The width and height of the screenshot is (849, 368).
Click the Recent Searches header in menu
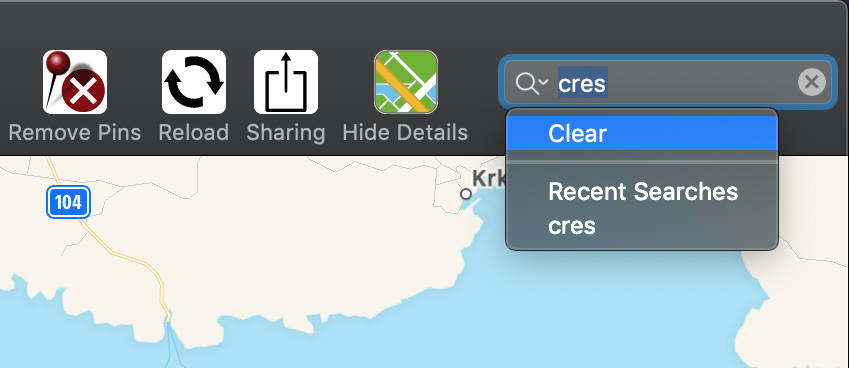click(x=643, y=192)
